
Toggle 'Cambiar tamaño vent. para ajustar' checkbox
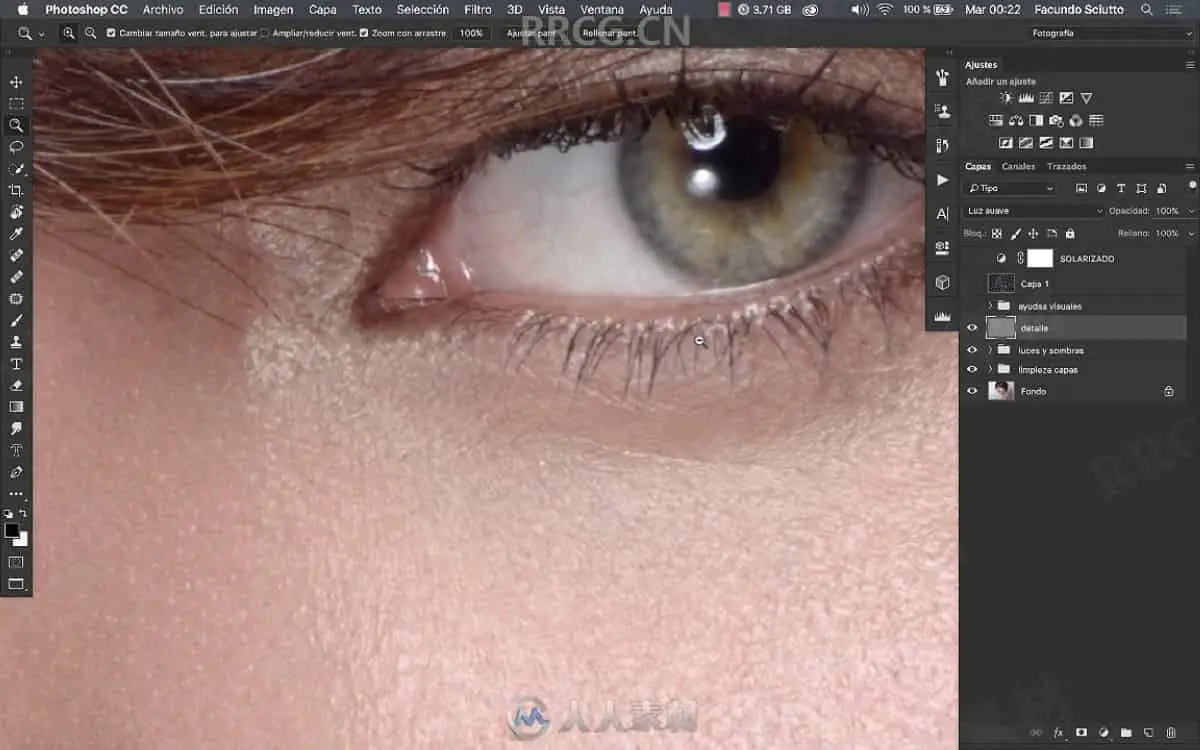111,33
